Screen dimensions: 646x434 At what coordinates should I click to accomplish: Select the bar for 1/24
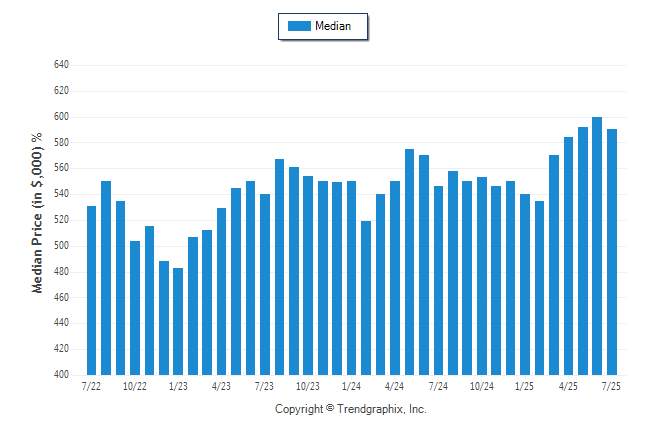pyautogui.click(x=351, y=278)
